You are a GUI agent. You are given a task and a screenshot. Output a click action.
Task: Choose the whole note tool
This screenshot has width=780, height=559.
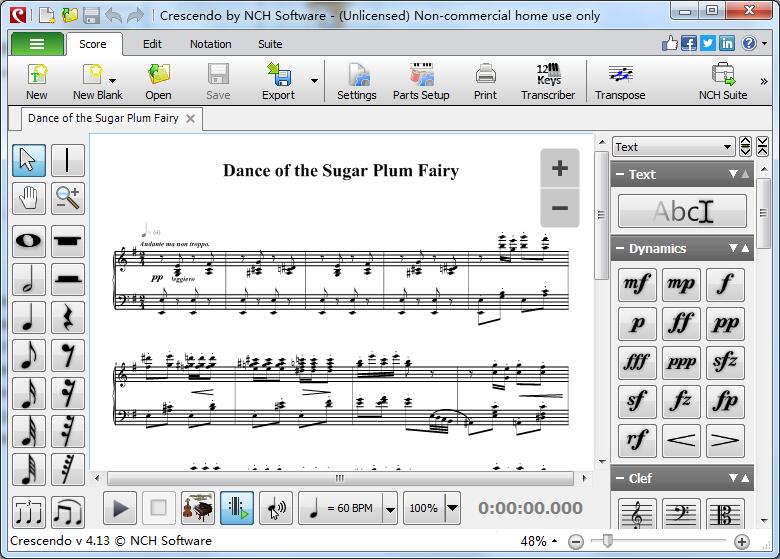[x=29, y=241]
